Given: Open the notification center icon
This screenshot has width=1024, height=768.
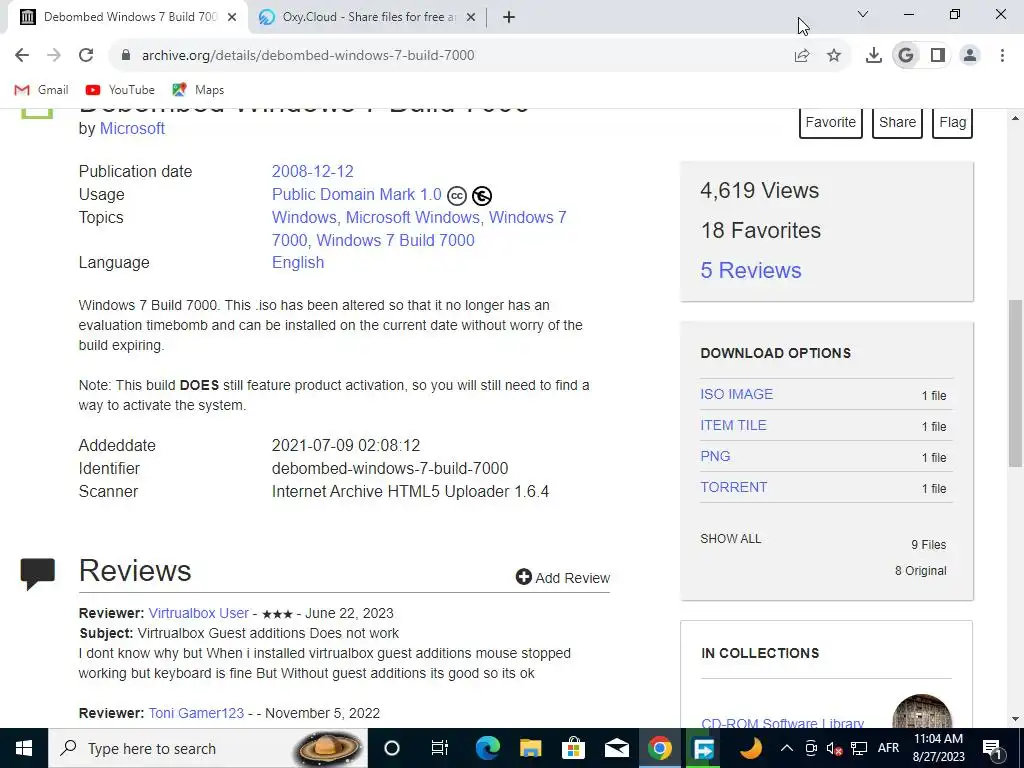Looking at the screenshot, I should pyautogui.click(x=992, y=748).
